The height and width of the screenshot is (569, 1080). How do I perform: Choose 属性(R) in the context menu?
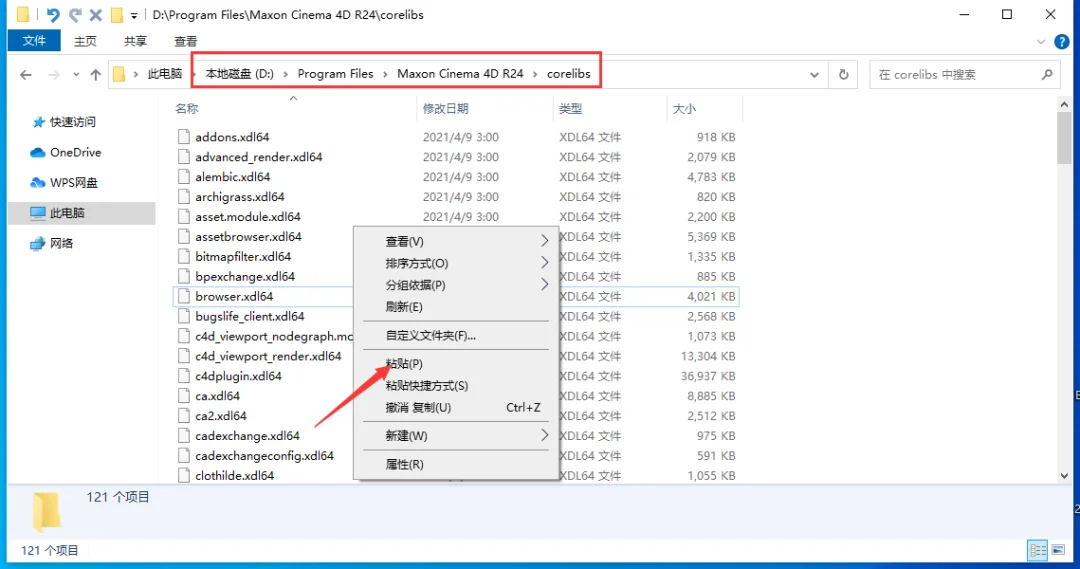pyautogui.click(x=456, y=465)
